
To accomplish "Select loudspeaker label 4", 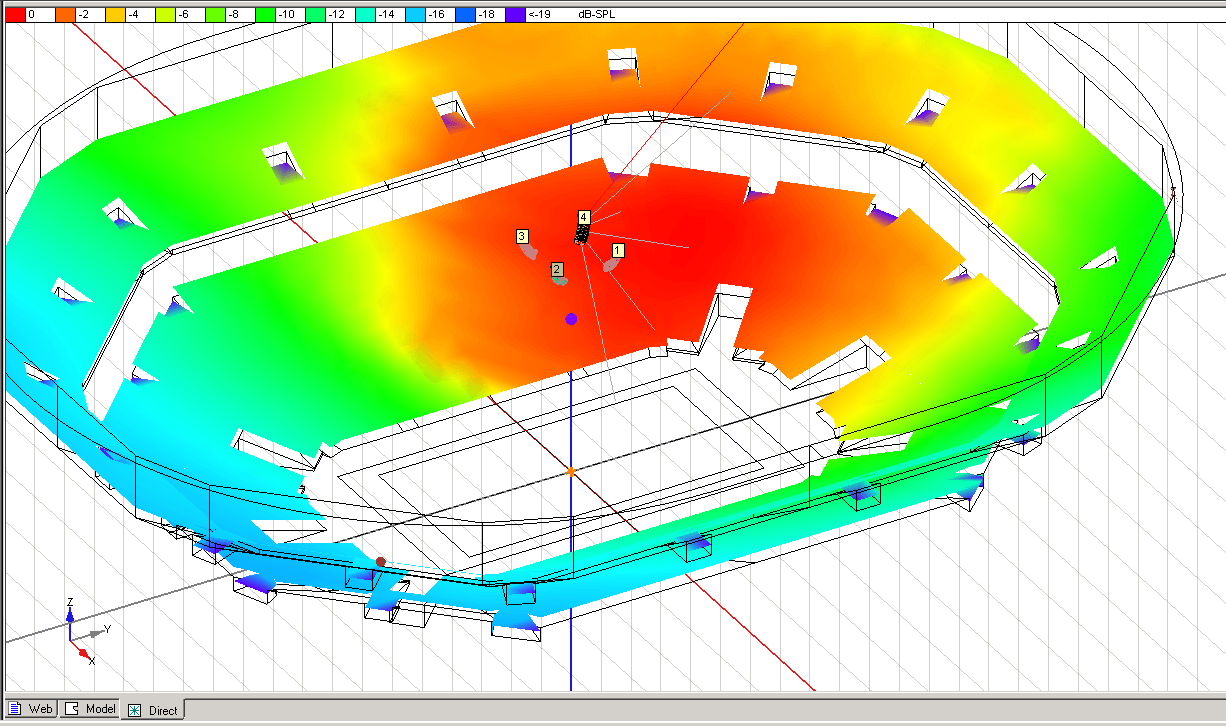I will [x=584, y=217].
